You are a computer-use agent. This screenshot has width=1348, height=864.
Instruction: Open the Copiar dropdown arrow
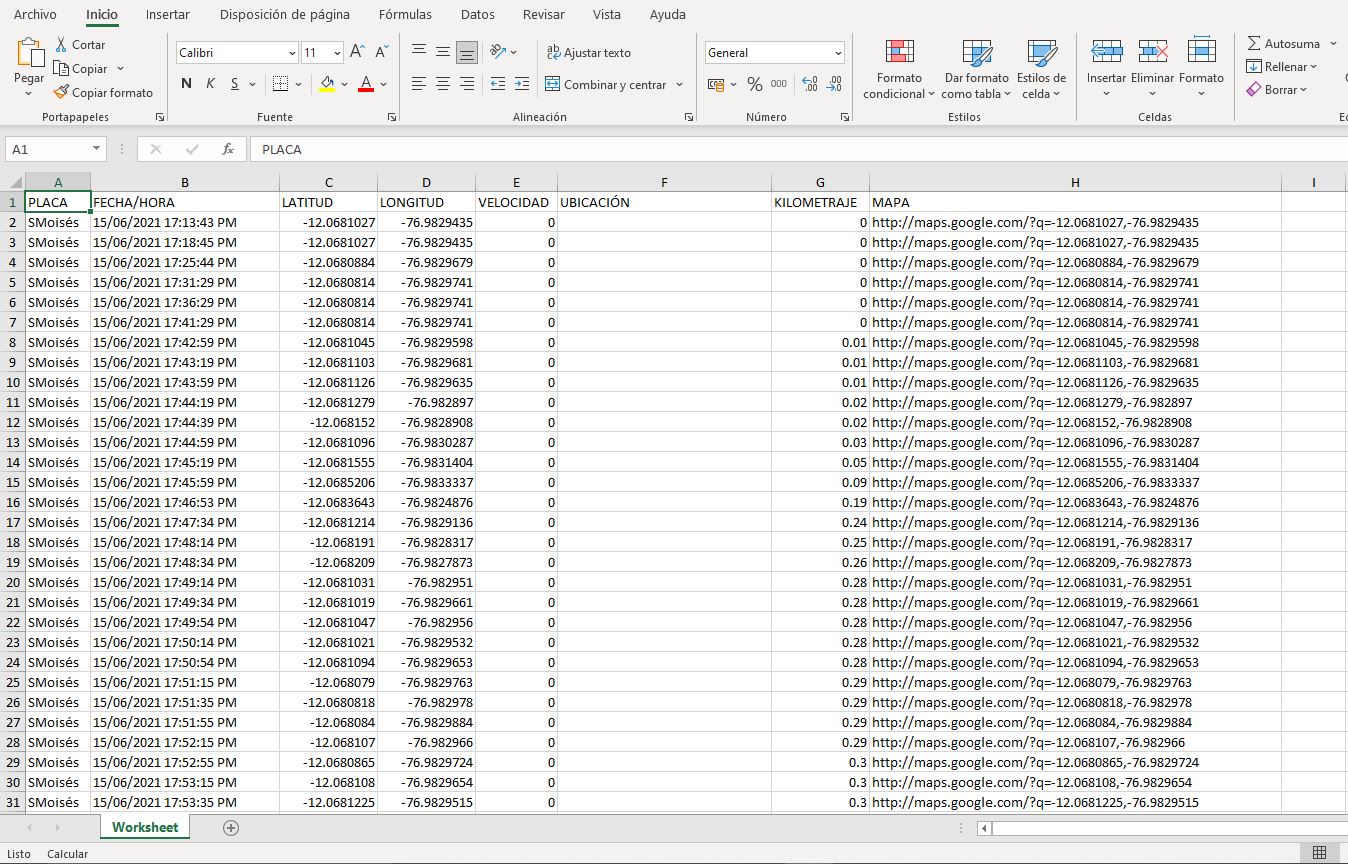(x=120, y=69)
